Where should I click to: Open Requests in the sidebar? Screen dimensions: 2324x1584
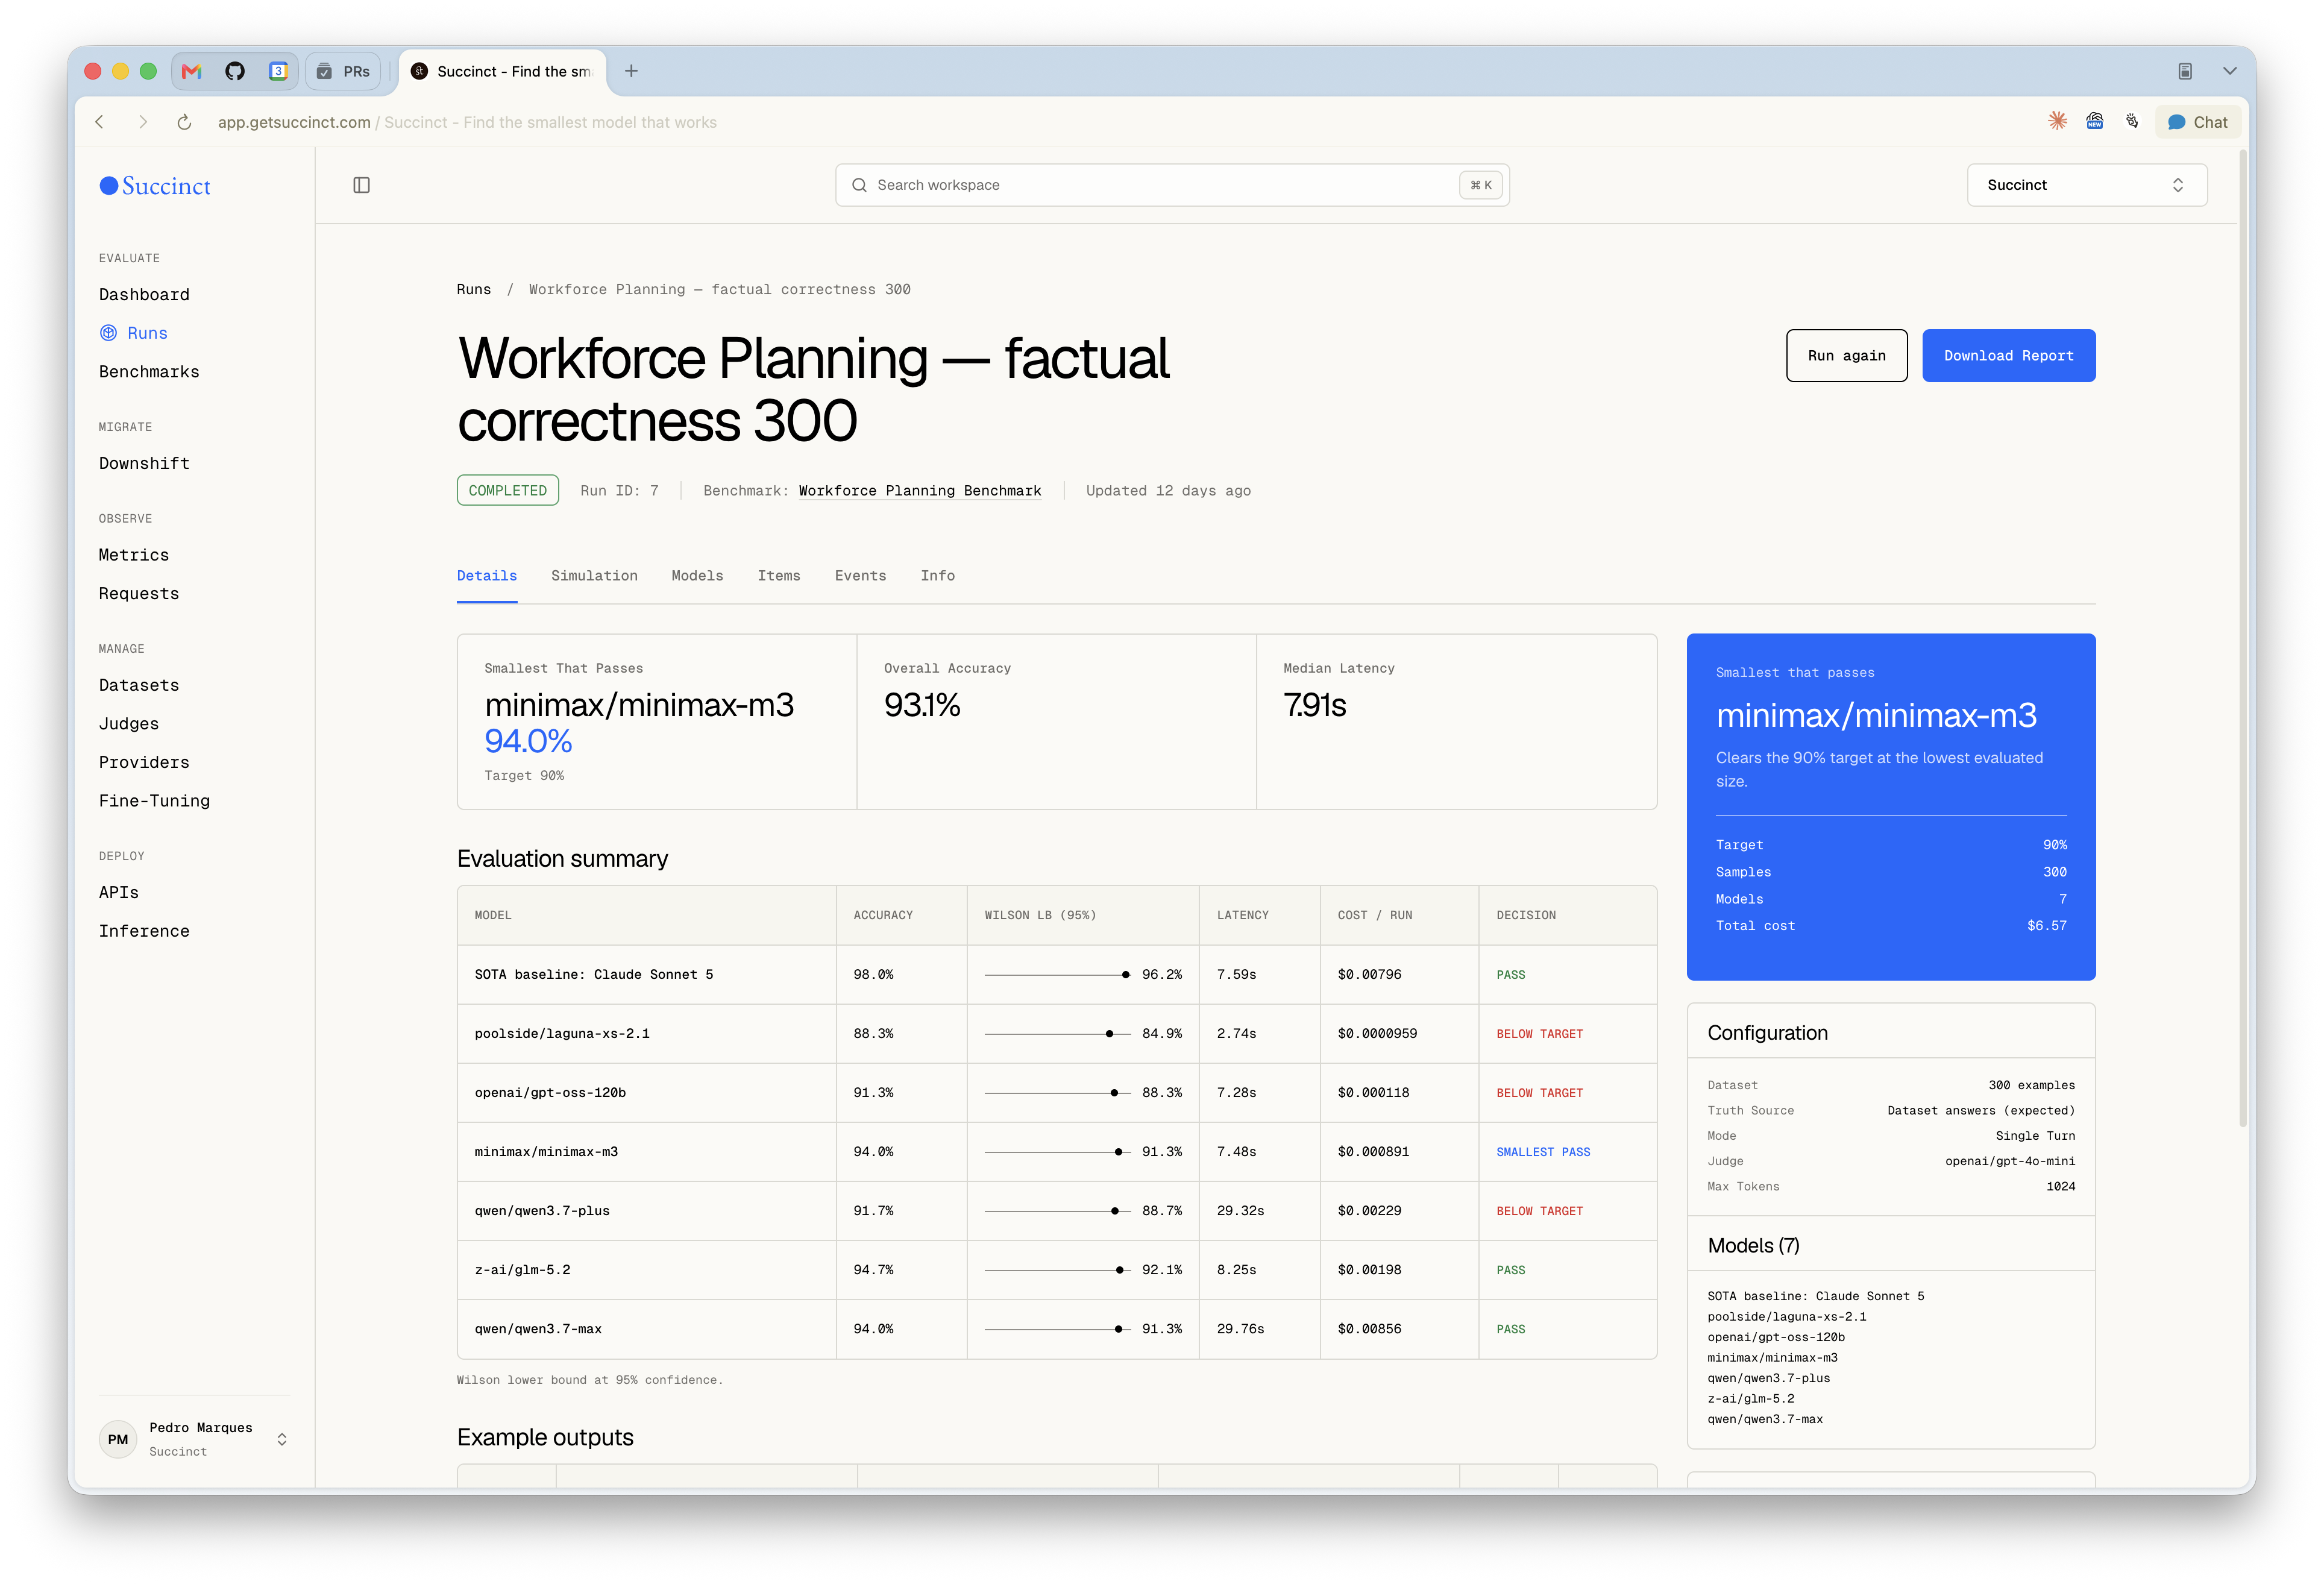click(139, 593)
